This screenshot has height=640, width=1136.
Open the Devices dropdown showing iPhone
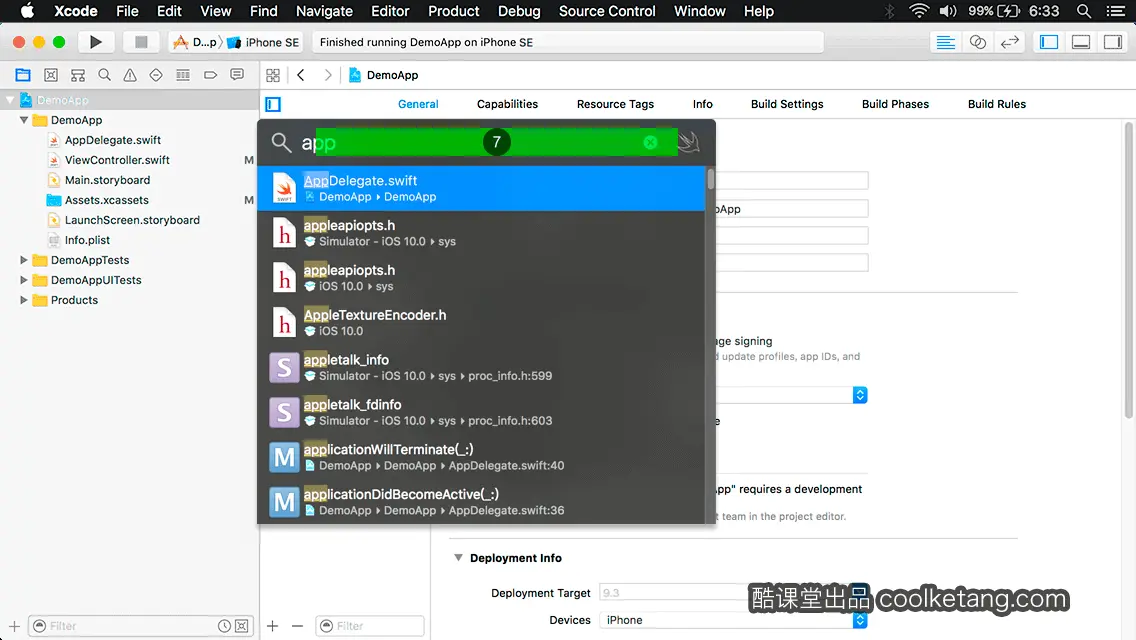pos(733,620)
